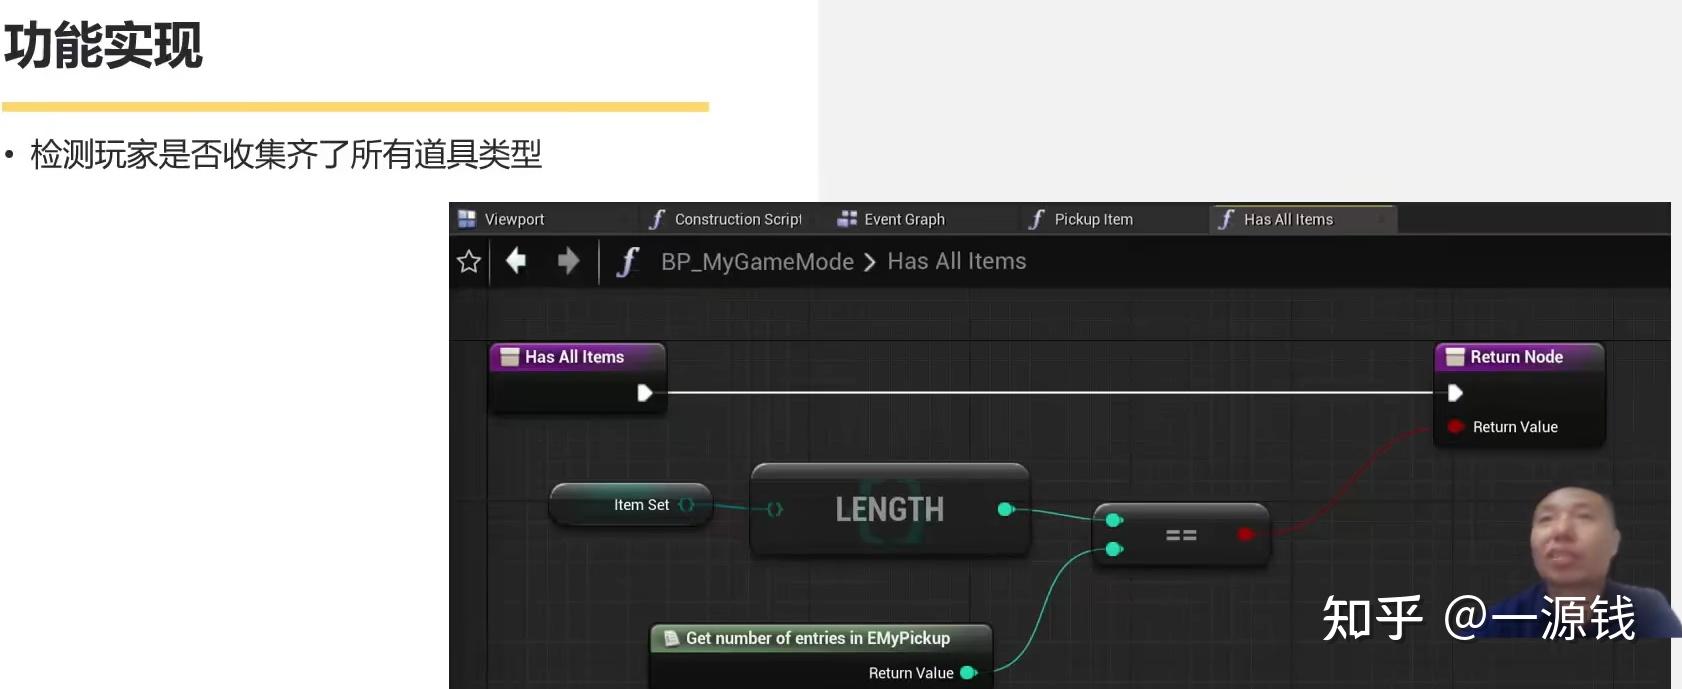
Task: Click the bottom input pin of equals node
Action: click(1114, 549)
